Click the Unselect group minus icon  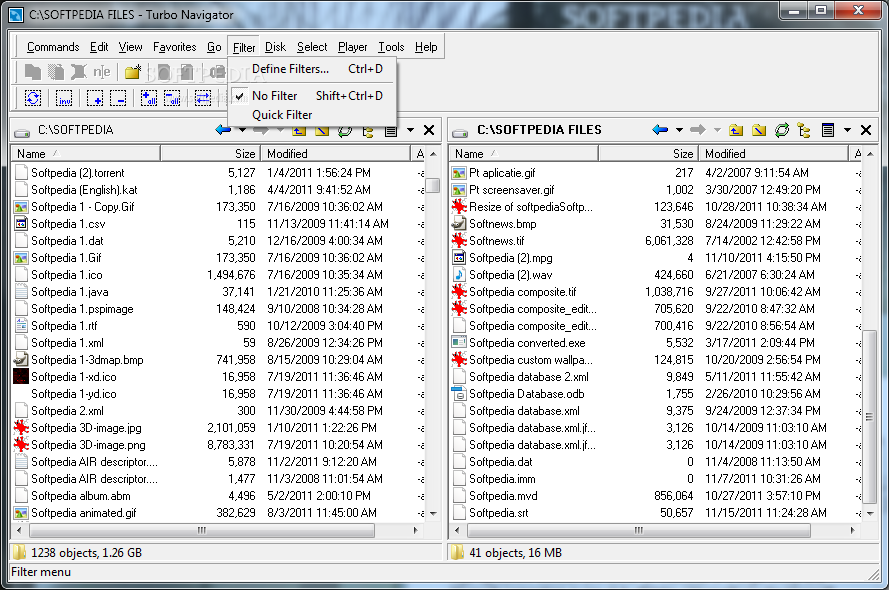[118, 98]
